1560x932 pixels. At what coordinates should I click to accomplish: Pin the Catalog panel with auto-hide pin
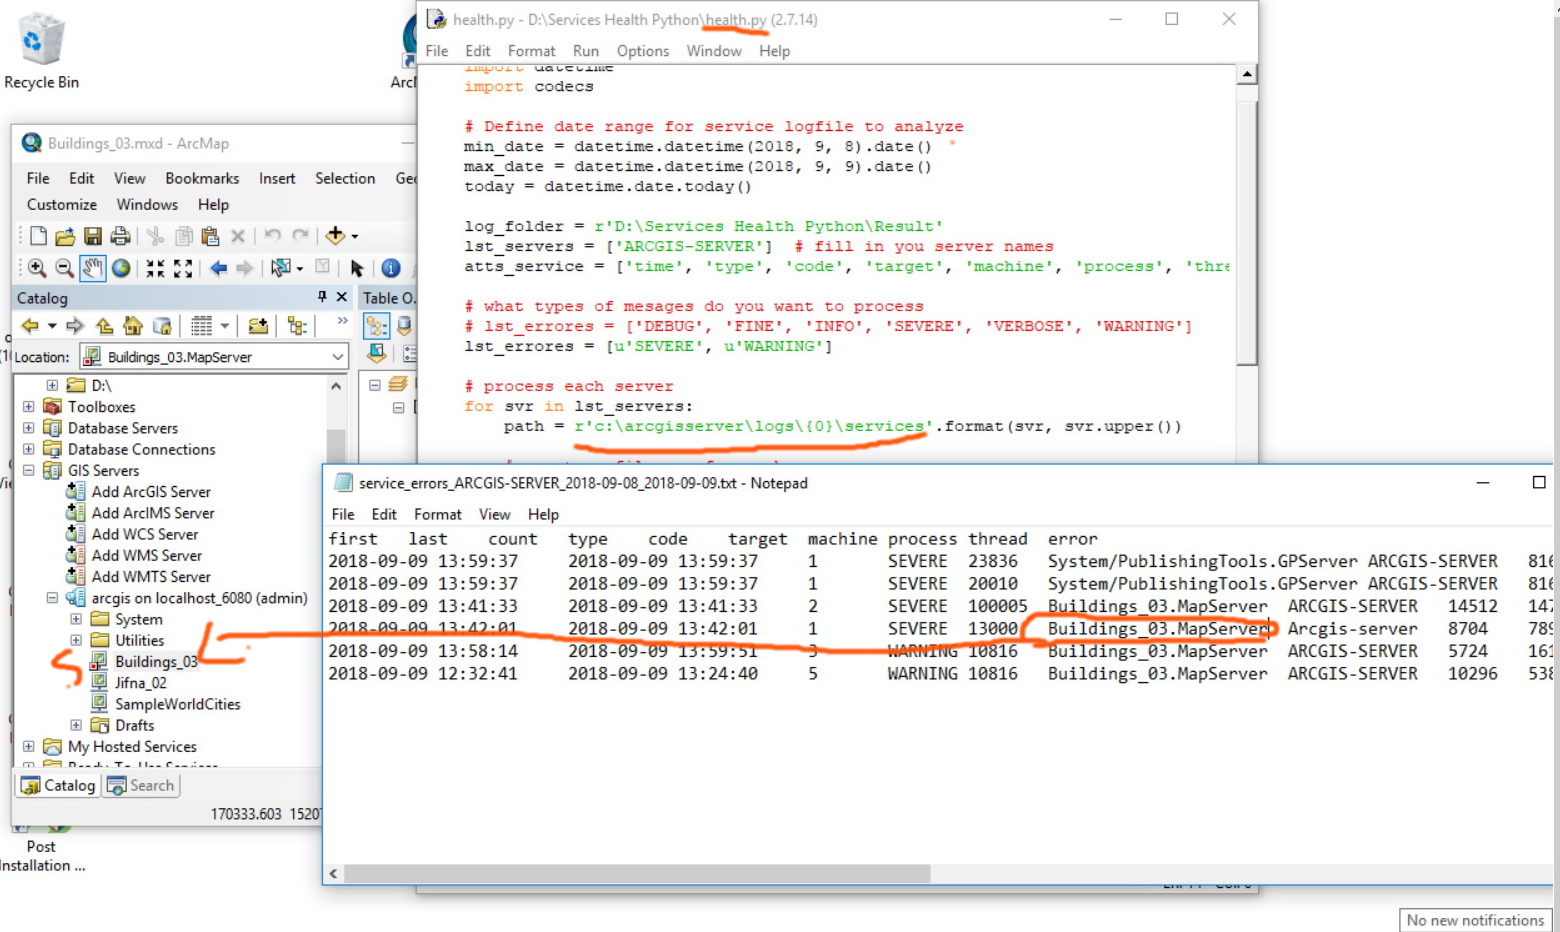point(322,297)
